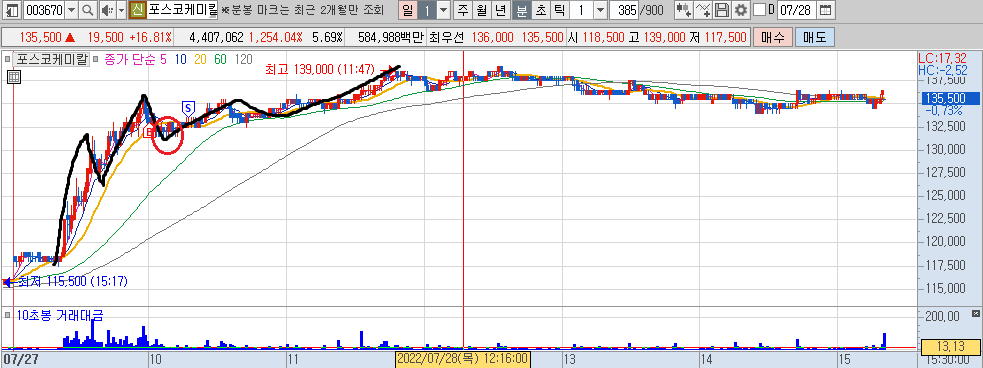Screen dimensions: 983x368
Task: Click the stock name field 포스코케미칼
Action: point(182,10)
